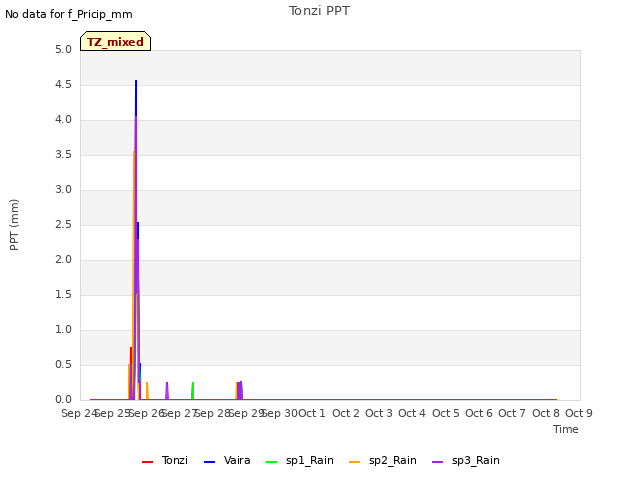Click the small orange sp2_Rain spike after Sep 26
Screen dimensions: 640x480
click(147, 391)
